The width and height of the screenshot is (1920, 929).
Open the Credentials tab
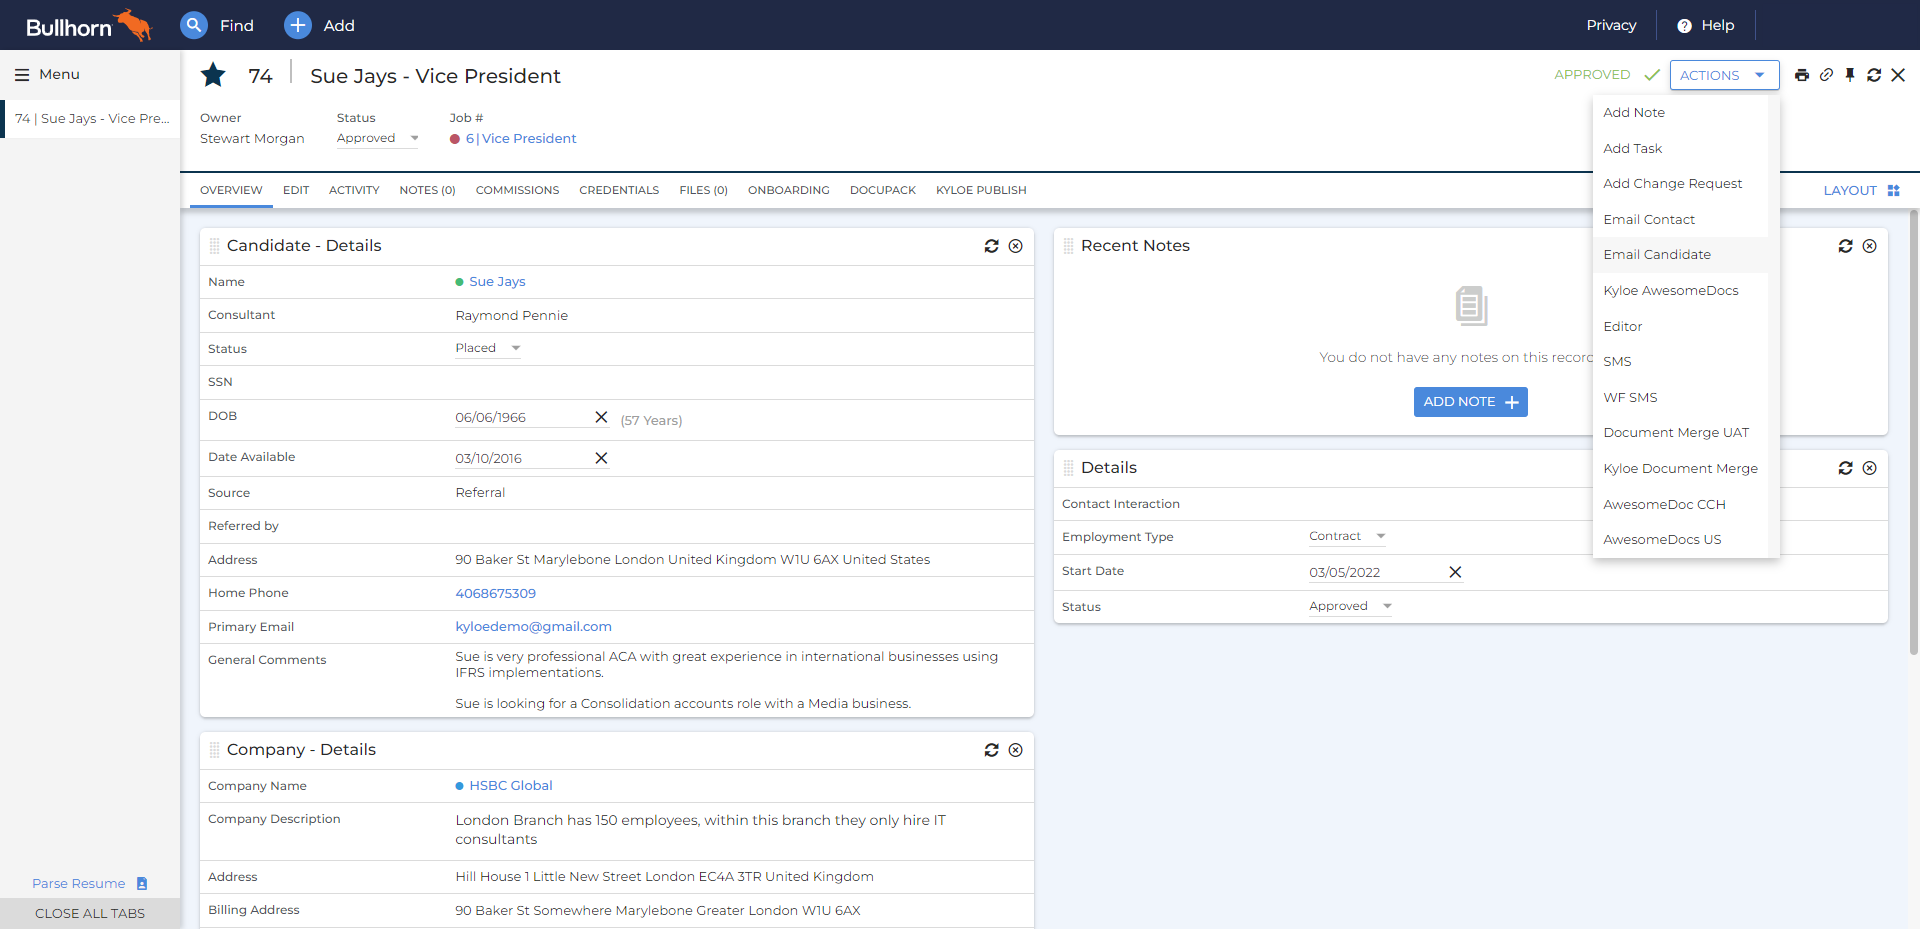(x=619, y=190)
